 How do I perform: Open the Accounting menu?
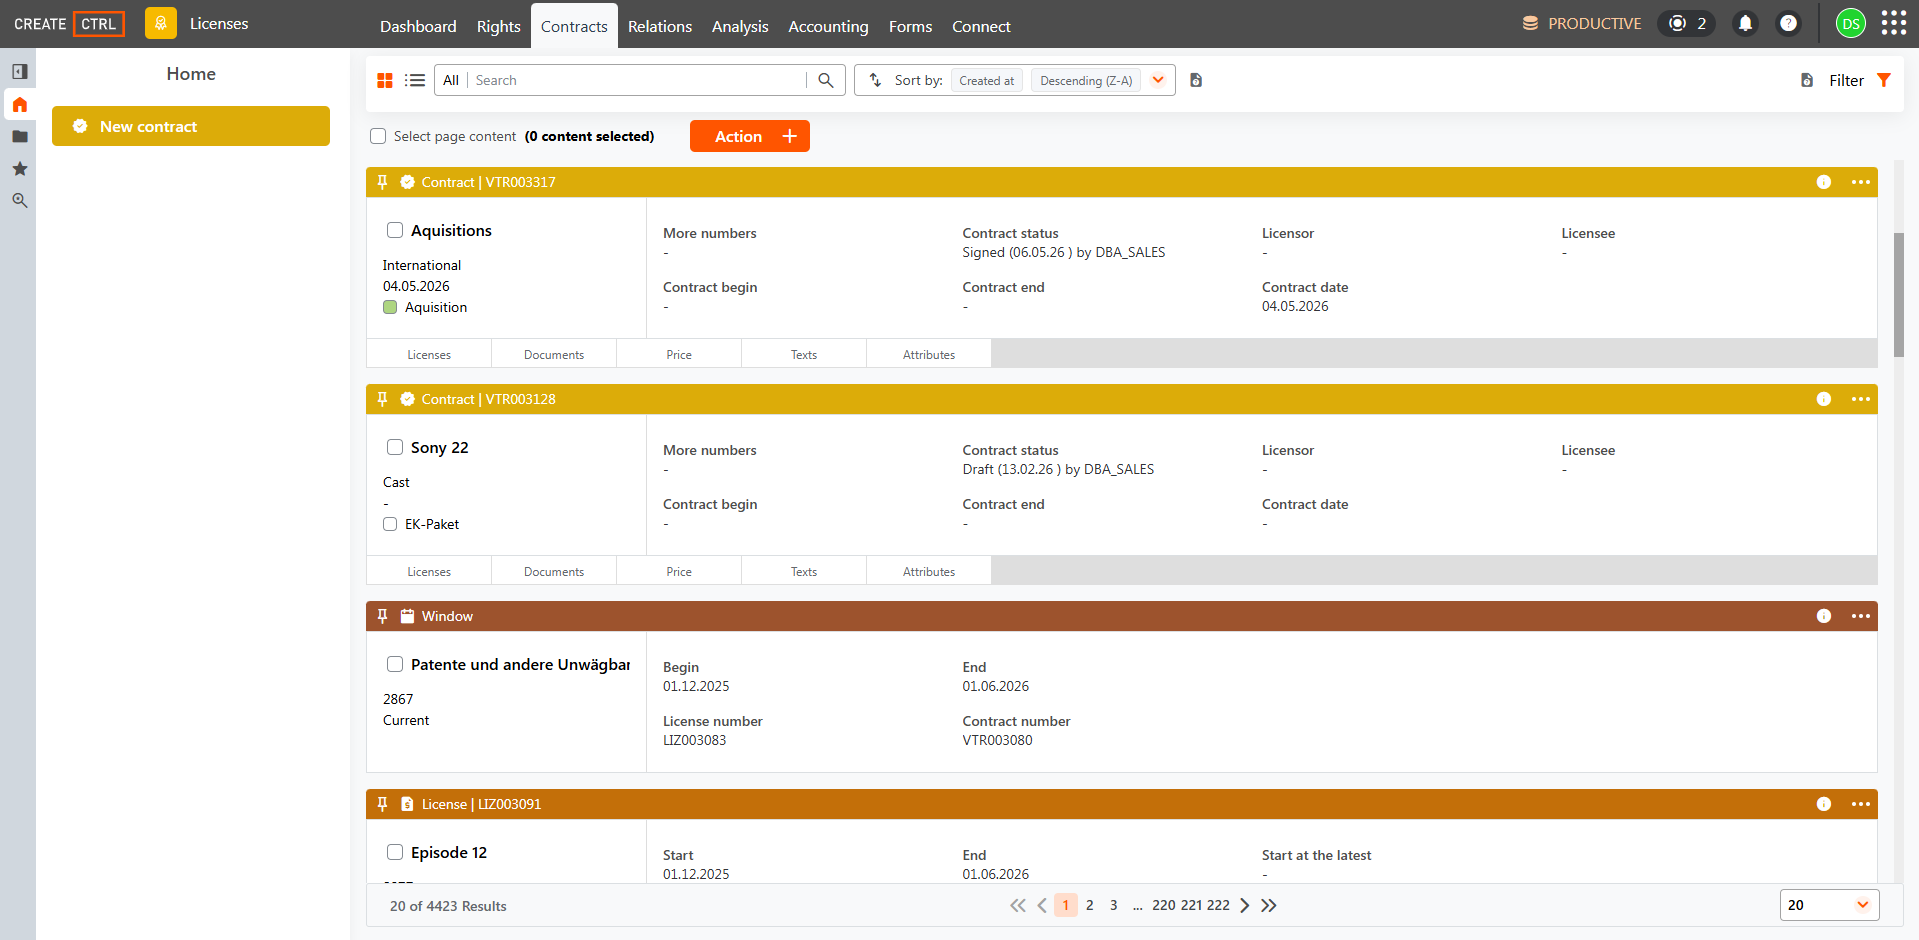828,26
